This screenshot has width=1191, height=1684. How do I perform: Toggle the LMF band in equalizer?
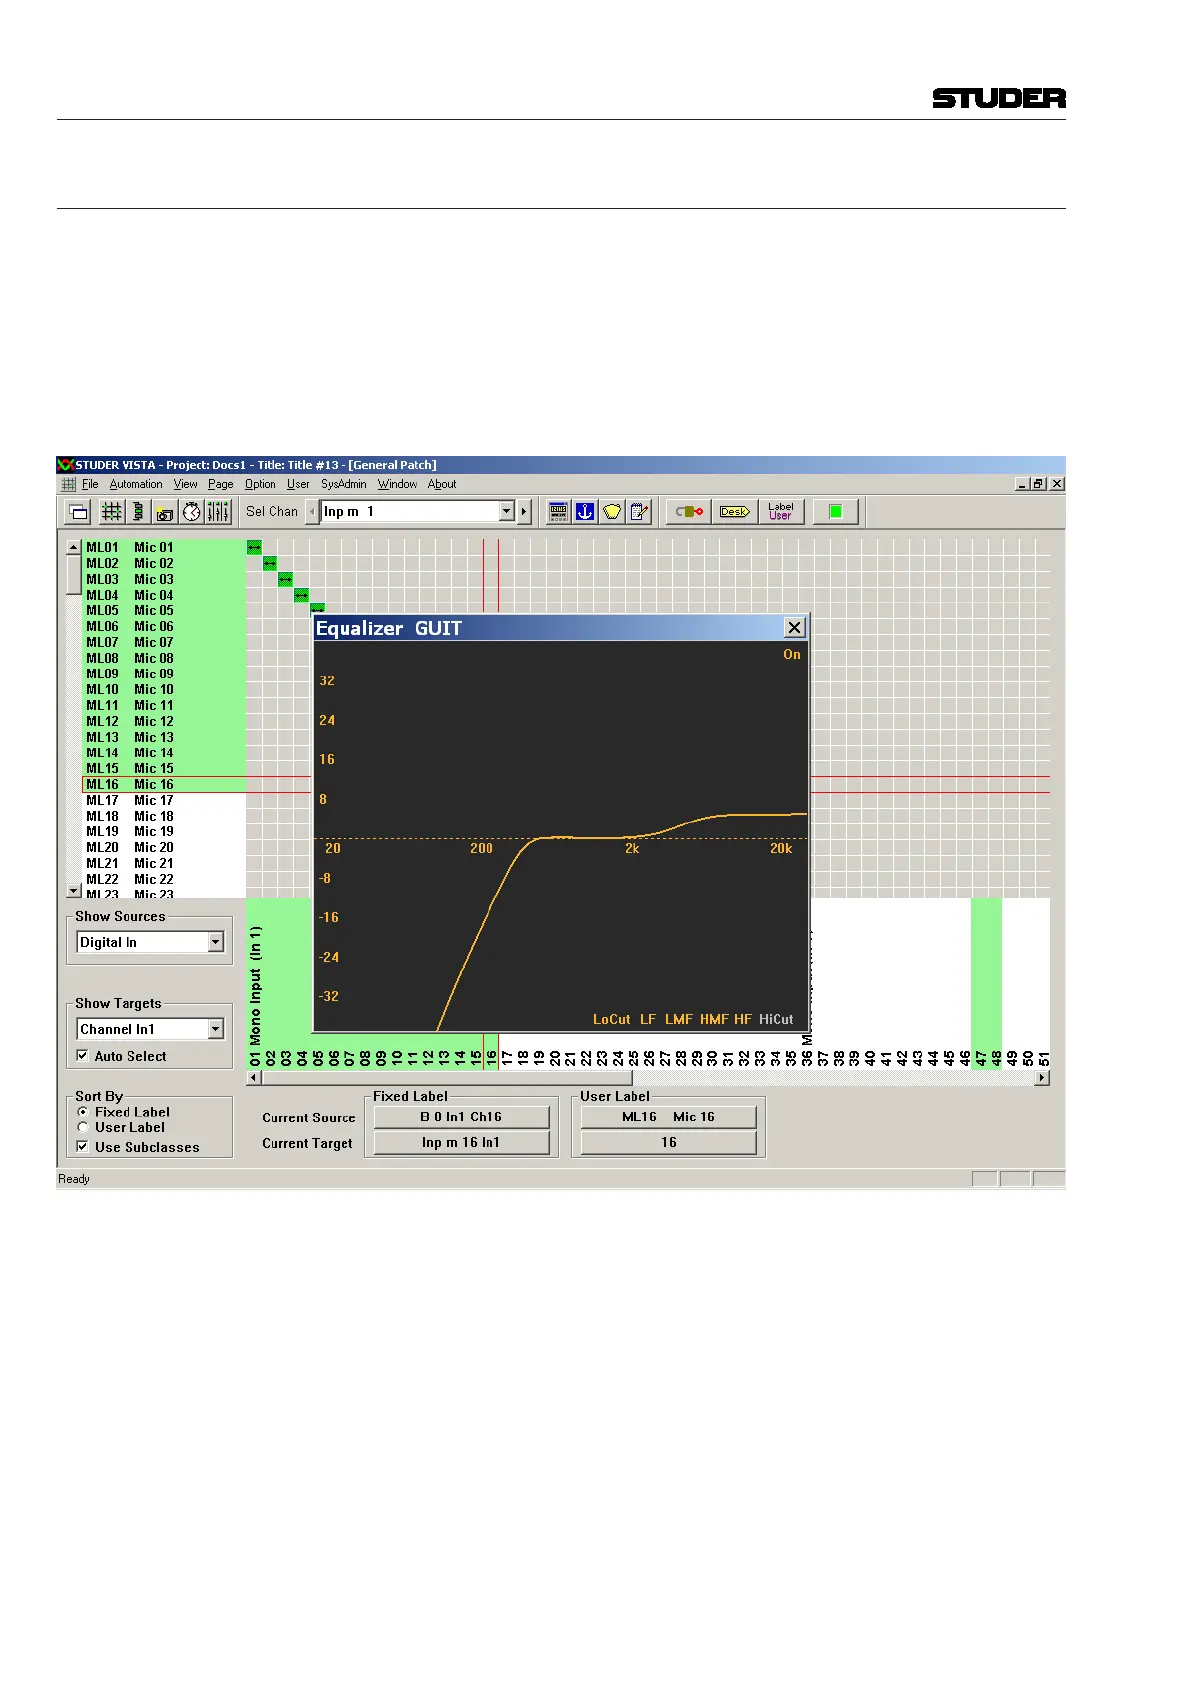679,1019
